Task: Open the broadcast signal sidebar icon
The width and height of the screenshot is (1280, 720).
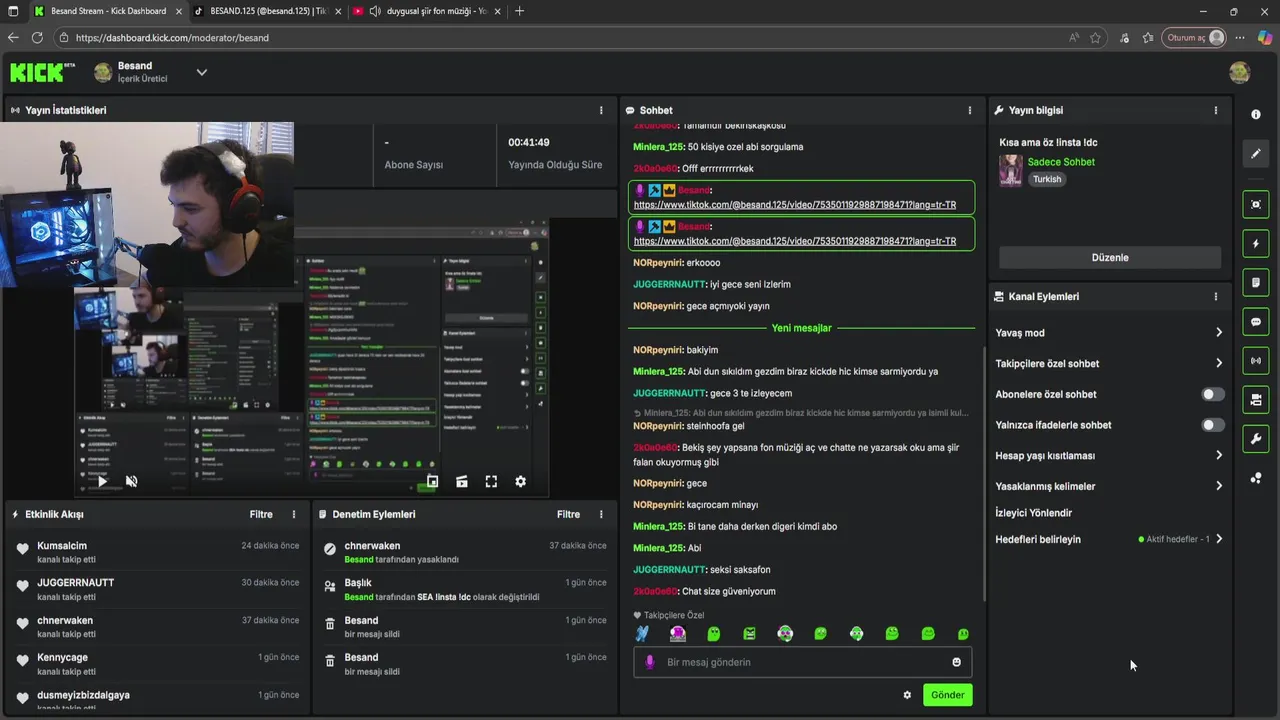Action: pyautogui.click(x=1256, y=360)
